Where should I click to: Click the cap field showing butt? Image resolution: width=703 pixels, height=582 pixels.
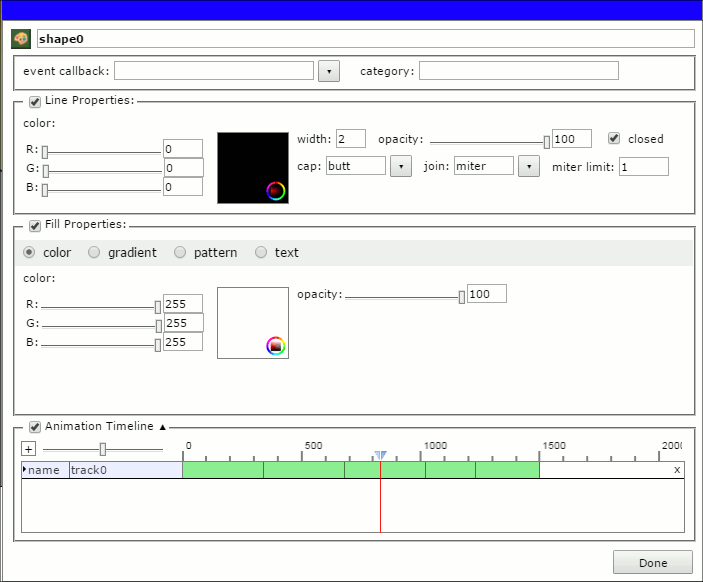[356, 166]
